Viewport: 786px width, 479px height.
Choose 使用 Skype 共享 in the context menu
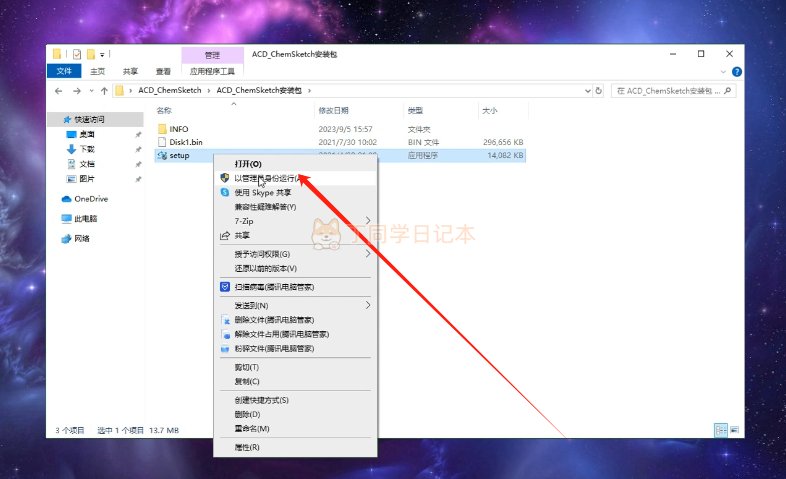295,192
